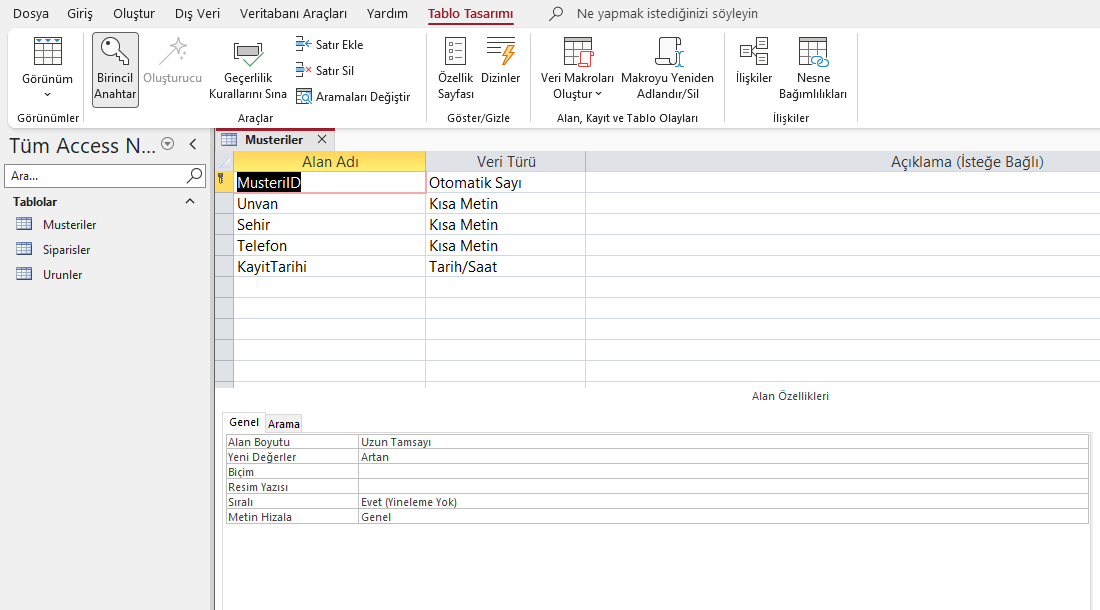The width and height of the screenshot is (1100, 610).
Task: Collapse the Tablolar group
Action: [189, 201]
